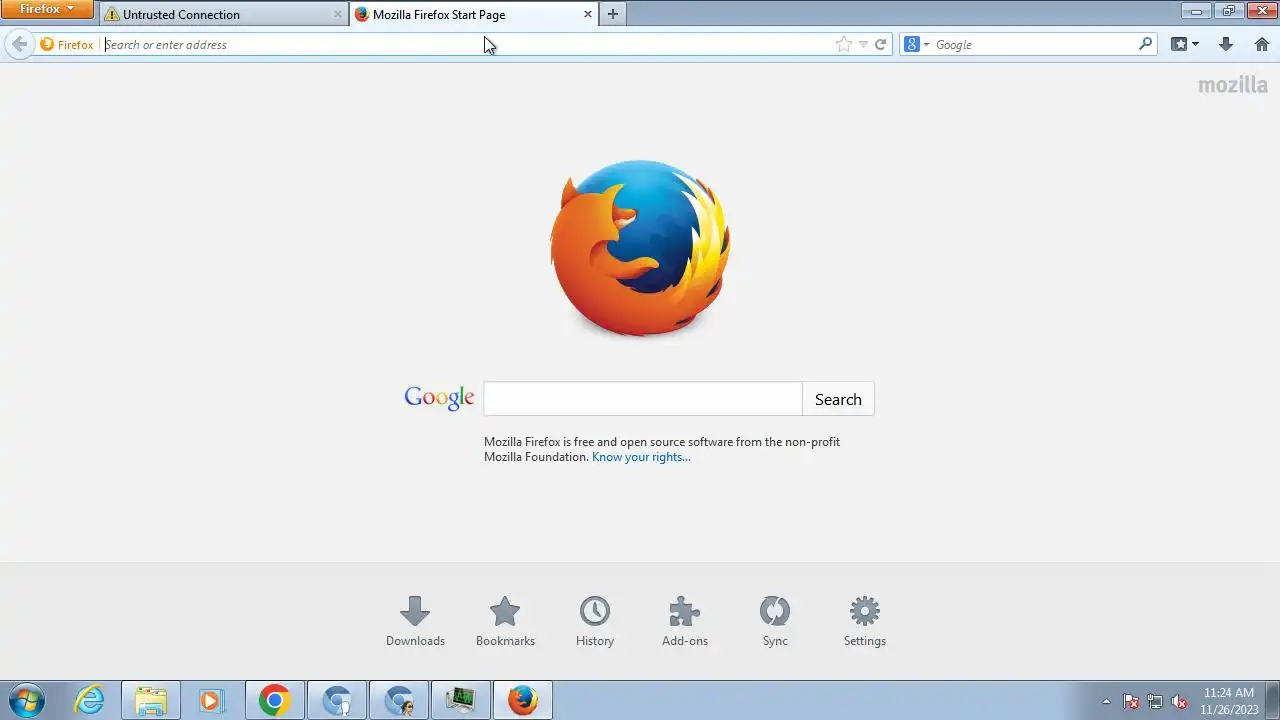Show downloads progress arrow in toolbar
This screenshot has height=720, width=1280.
[1226, 44]
